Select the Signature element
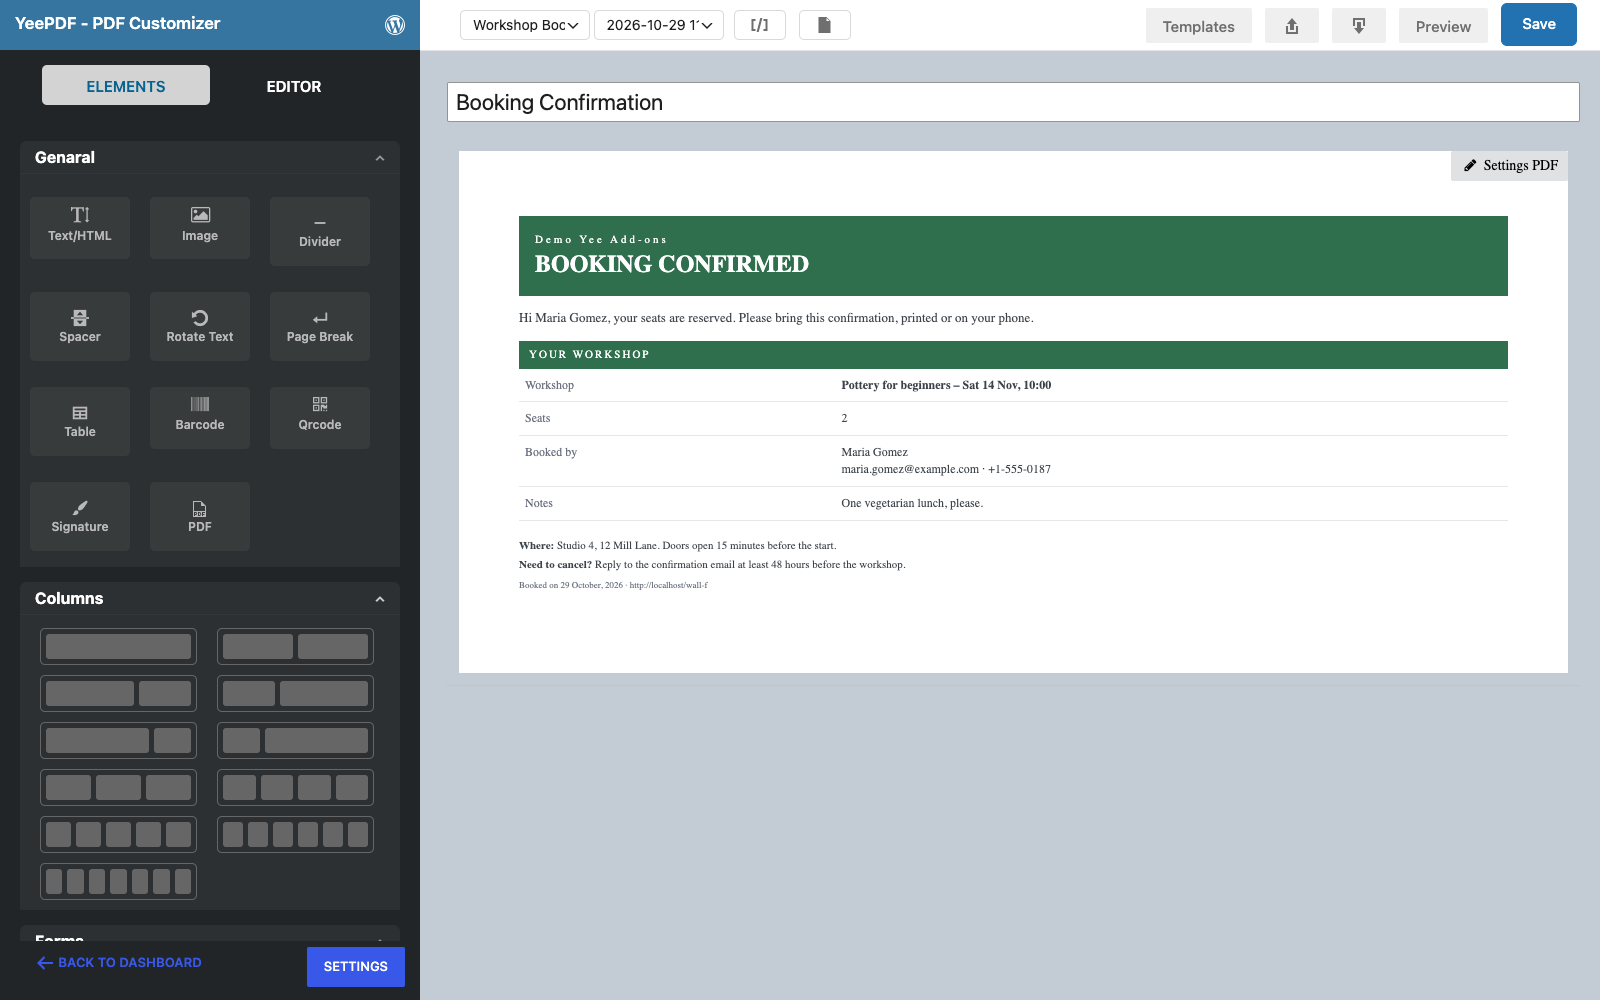 coord(80,516)
